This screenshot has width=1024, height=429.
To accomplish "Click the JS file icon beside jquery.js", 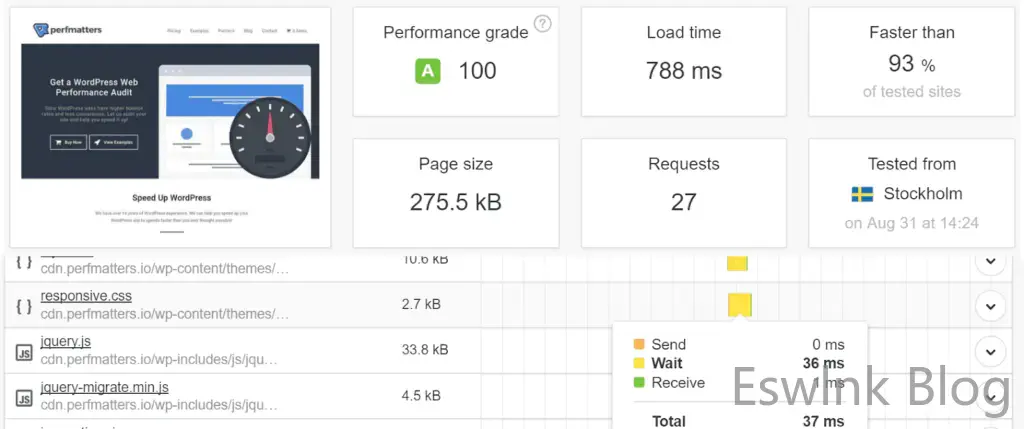I will pyautogui.click(x=24, y=351).
